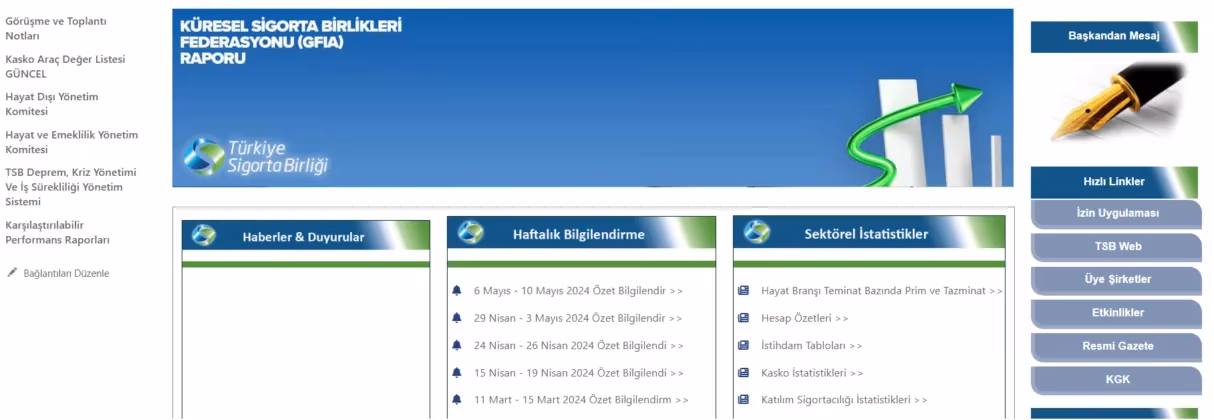Open 11 Mart - 15 Mart 2024 summary
1214x420 pixels.
pyautogui.click(x=581, y=399)
